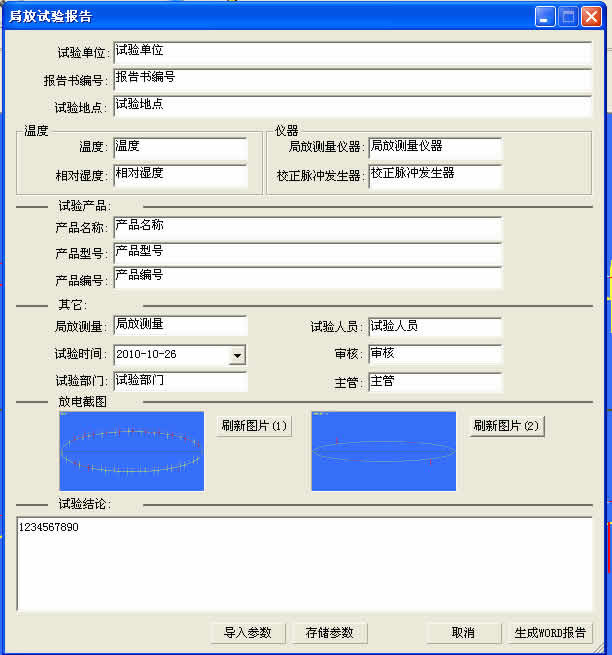Click the 试验单位 input field

[353, 53]
